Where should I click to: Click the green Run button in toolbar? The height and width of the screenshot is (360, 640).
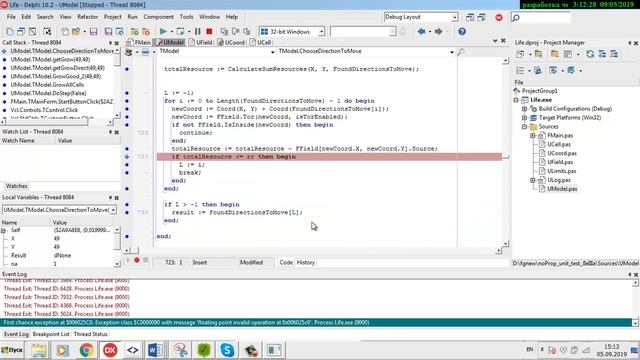coord(163,31)
